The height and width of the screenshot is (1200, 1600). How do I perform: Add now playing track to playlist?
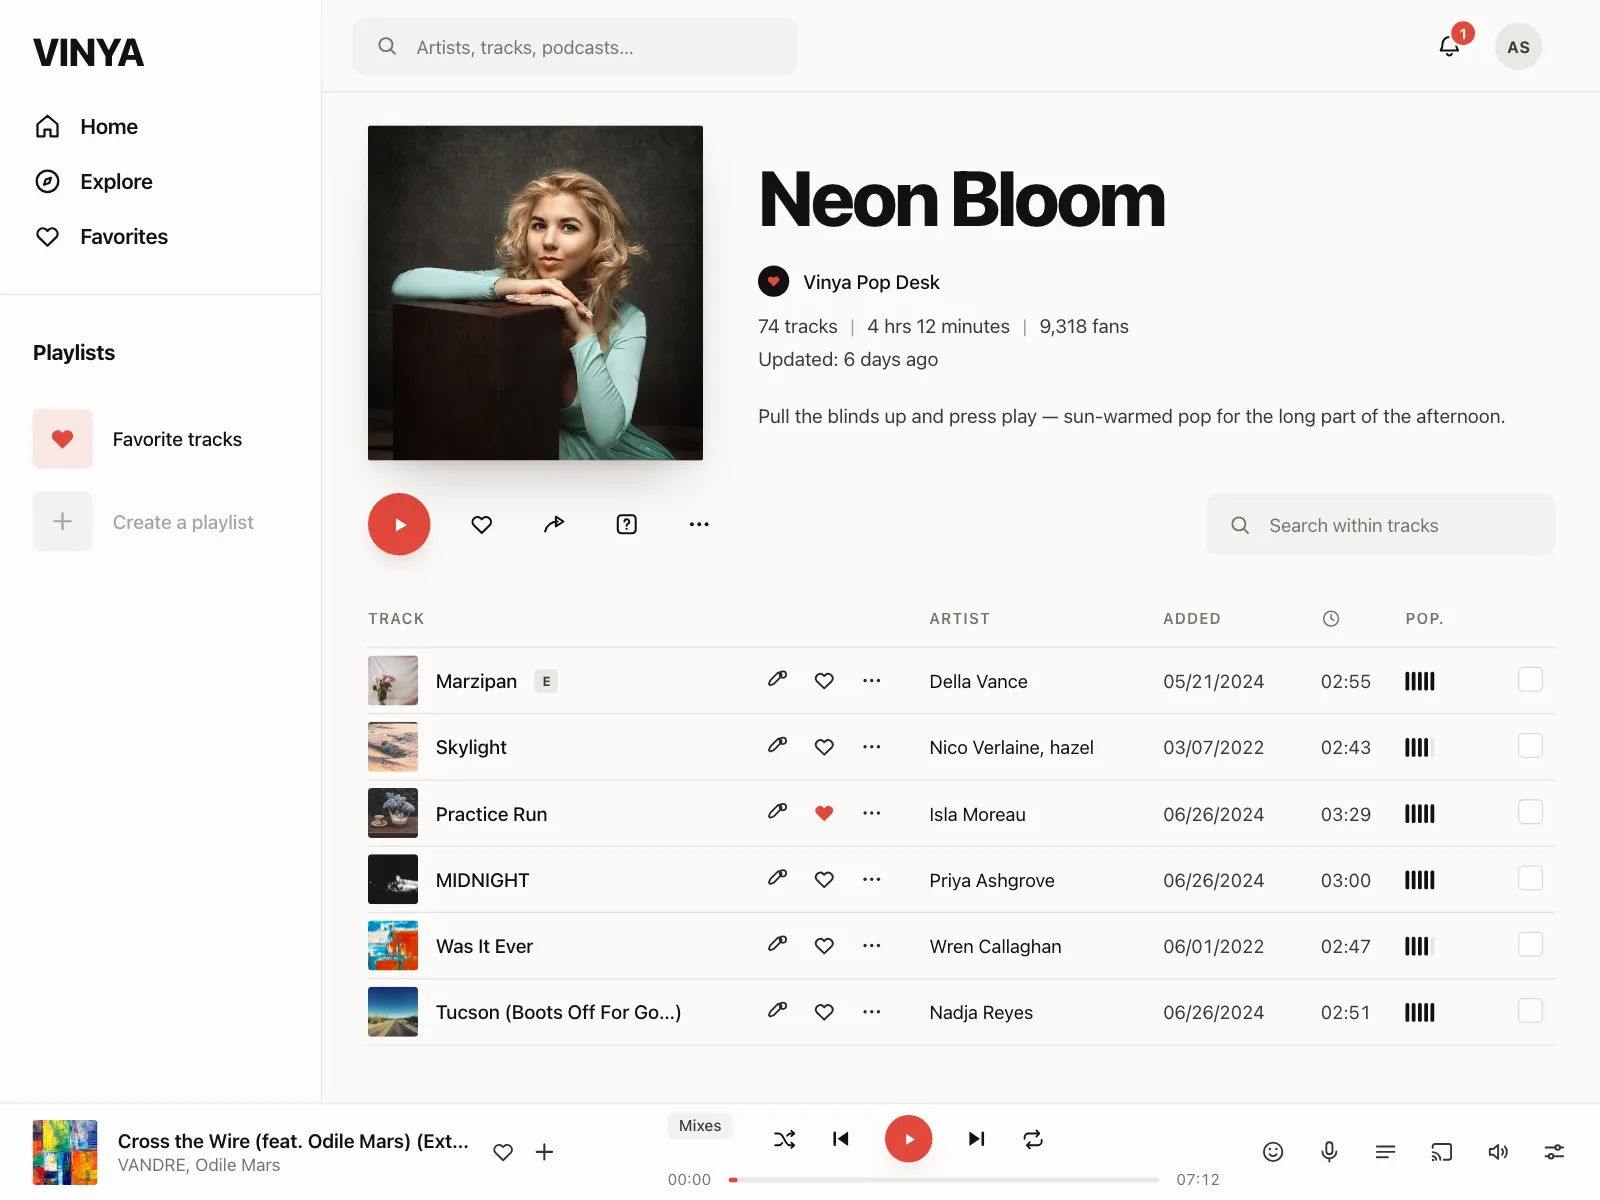coord(544,1152)
